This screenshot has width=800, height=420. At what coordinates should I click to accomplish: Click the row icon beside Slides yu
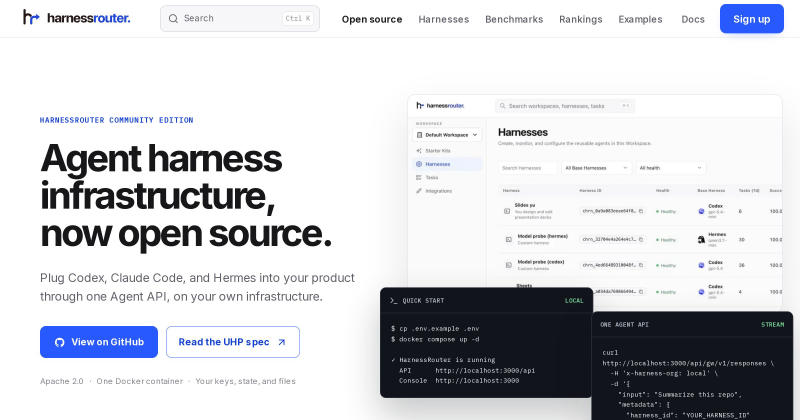tap(507, 211)
